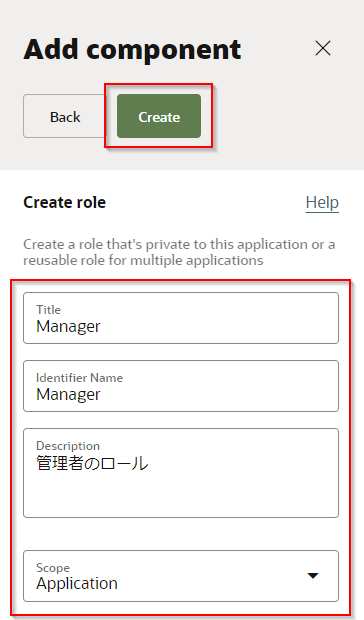The height and width of the screenshot is (620, 364).
Task: Focus the Title input field
Action: coord(181,318)
